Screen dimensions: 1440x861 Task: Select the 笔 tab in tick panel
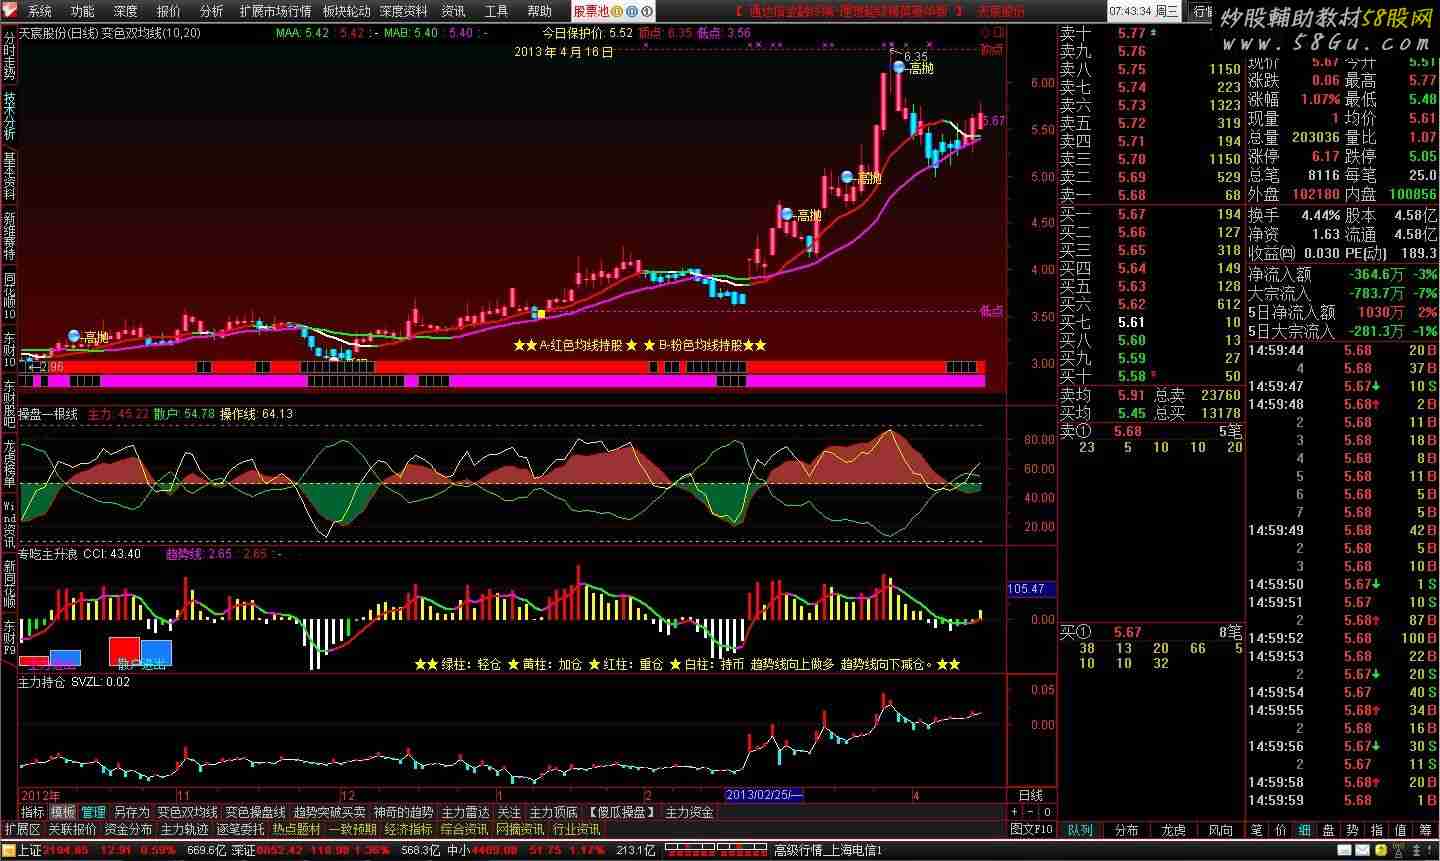(x=1257, y=830)
